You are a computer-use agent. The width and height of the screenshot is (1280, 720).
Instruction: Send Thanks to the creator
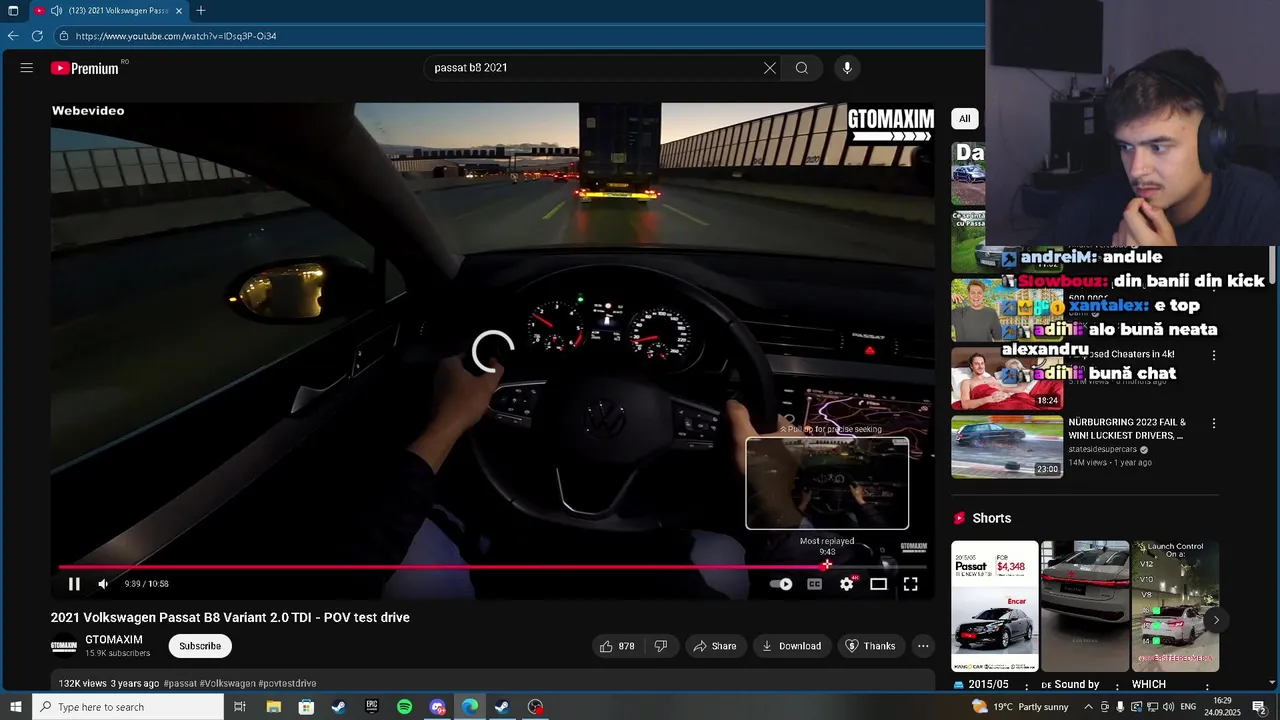tap(871, 646)
